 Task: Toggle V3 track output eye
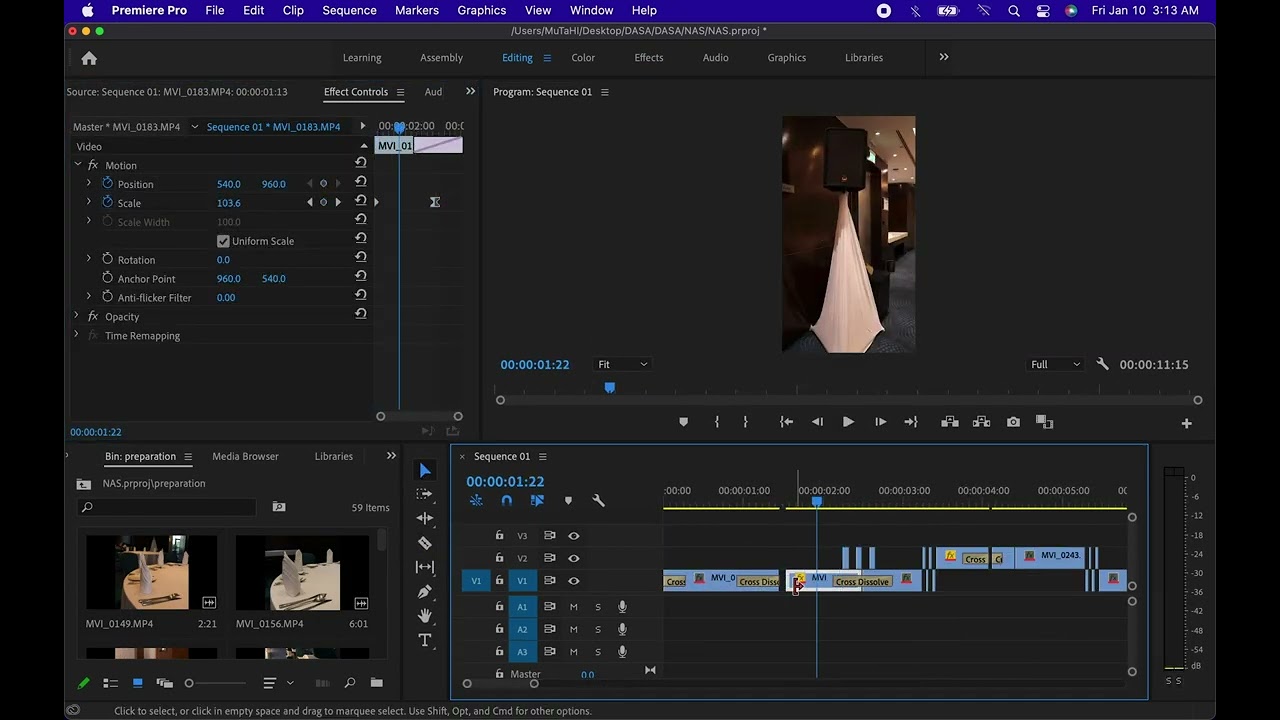coord(574,536)
